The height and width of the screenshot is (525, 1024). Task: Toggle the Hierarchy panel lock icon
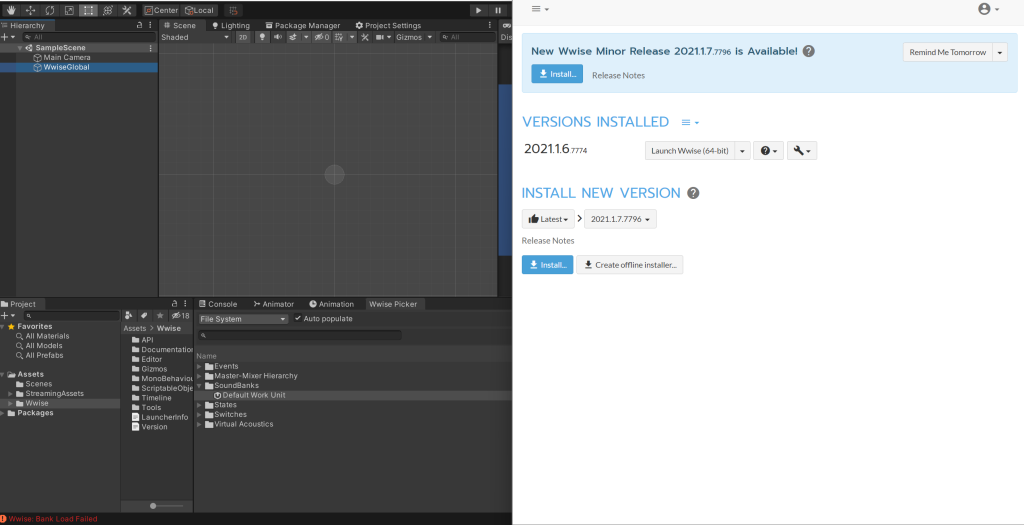point(140,25)
